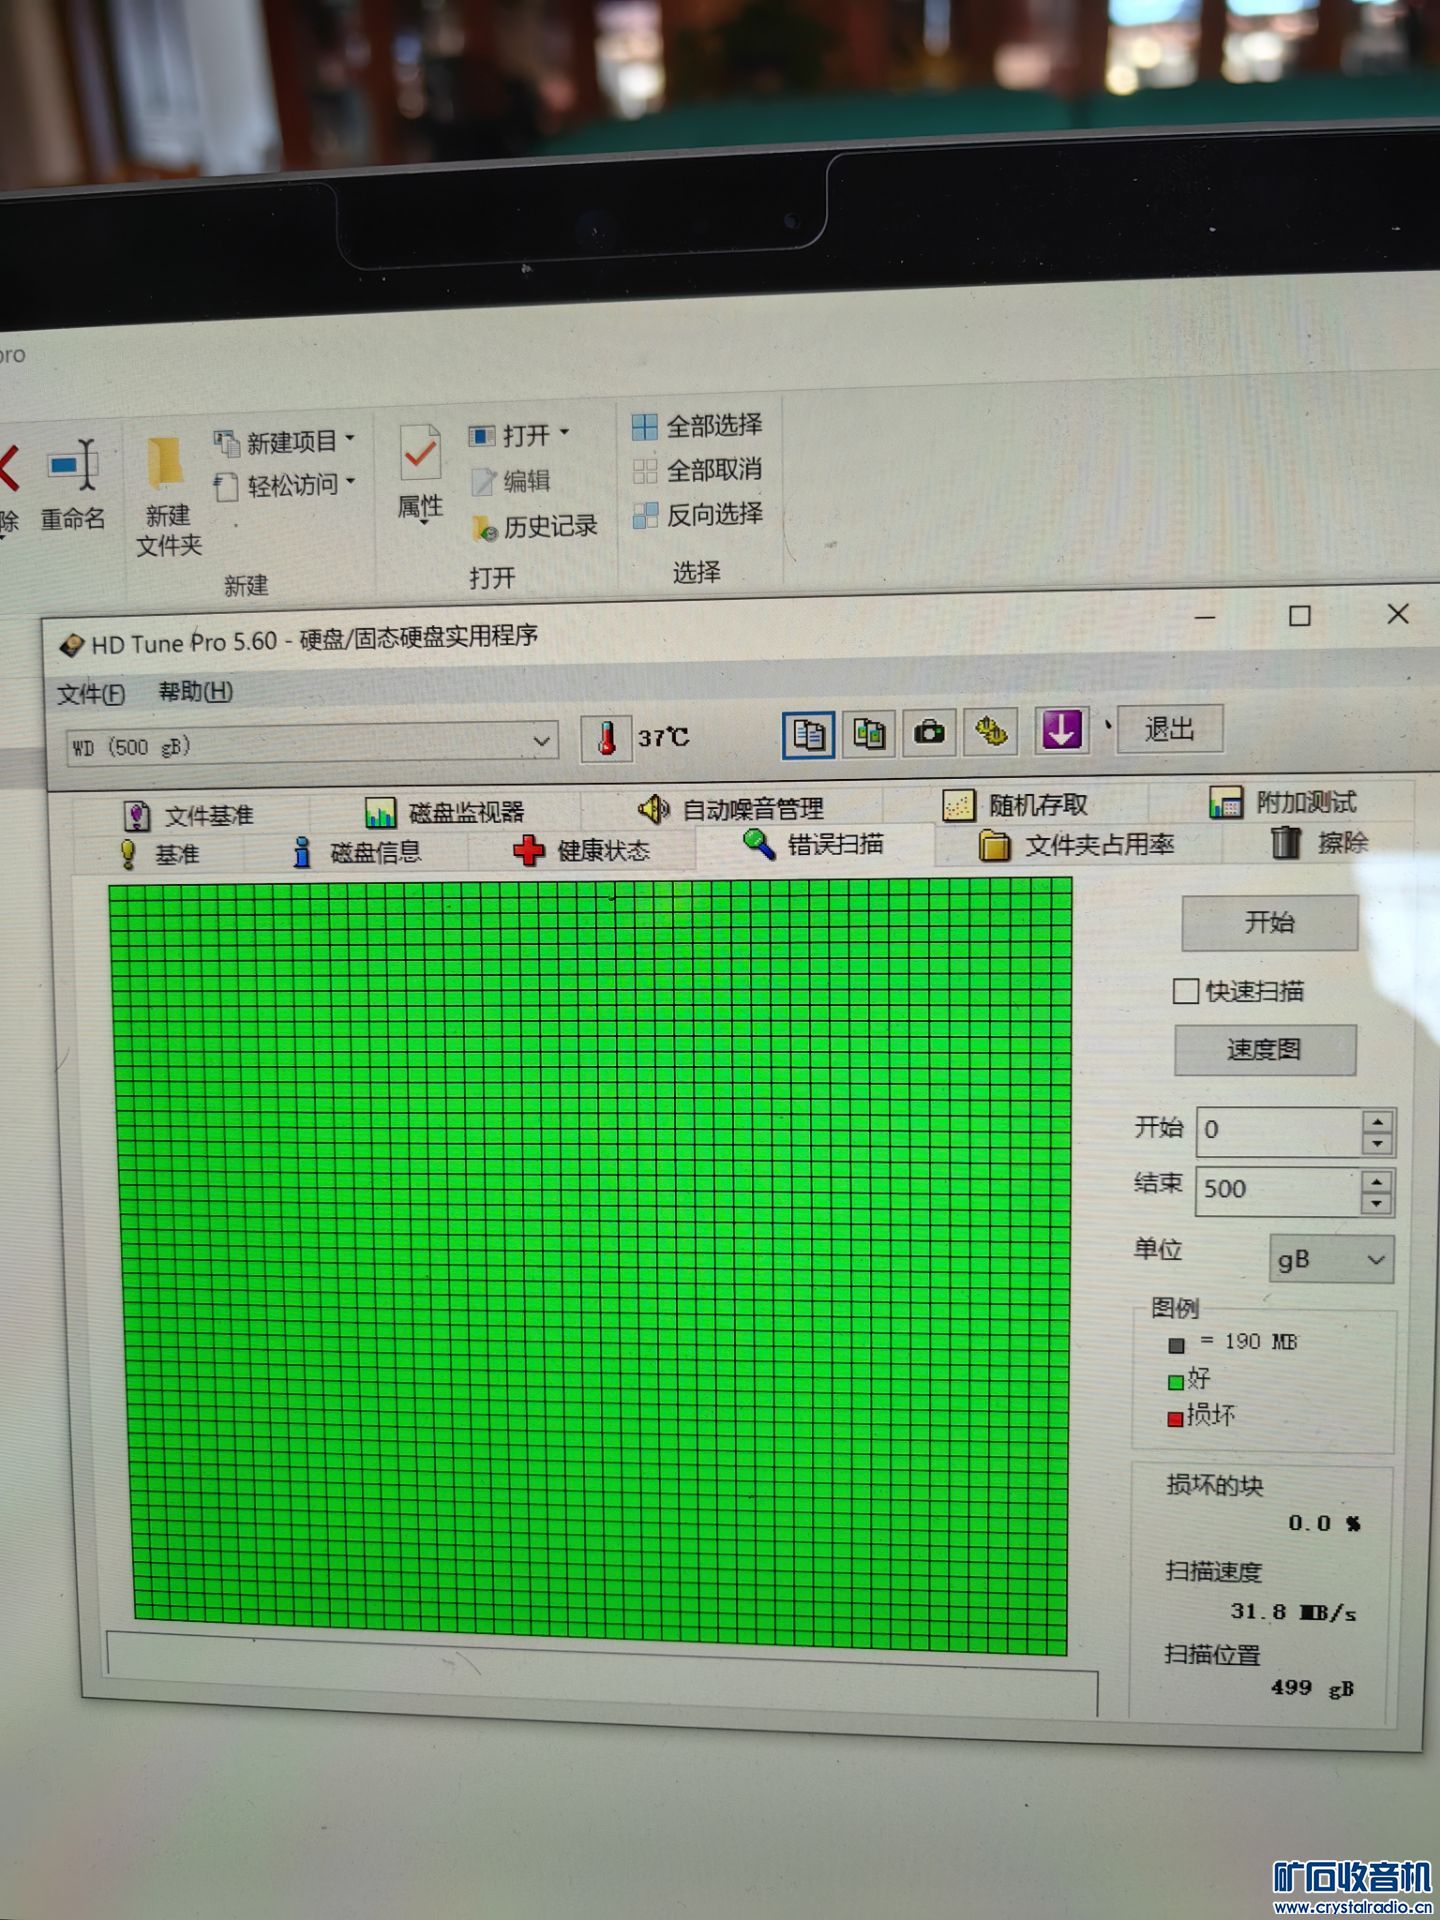This screenshot has width=1440, height=1920.
Task: Copy info to clipboard toolbar icon
Action: tap(808, 735)
